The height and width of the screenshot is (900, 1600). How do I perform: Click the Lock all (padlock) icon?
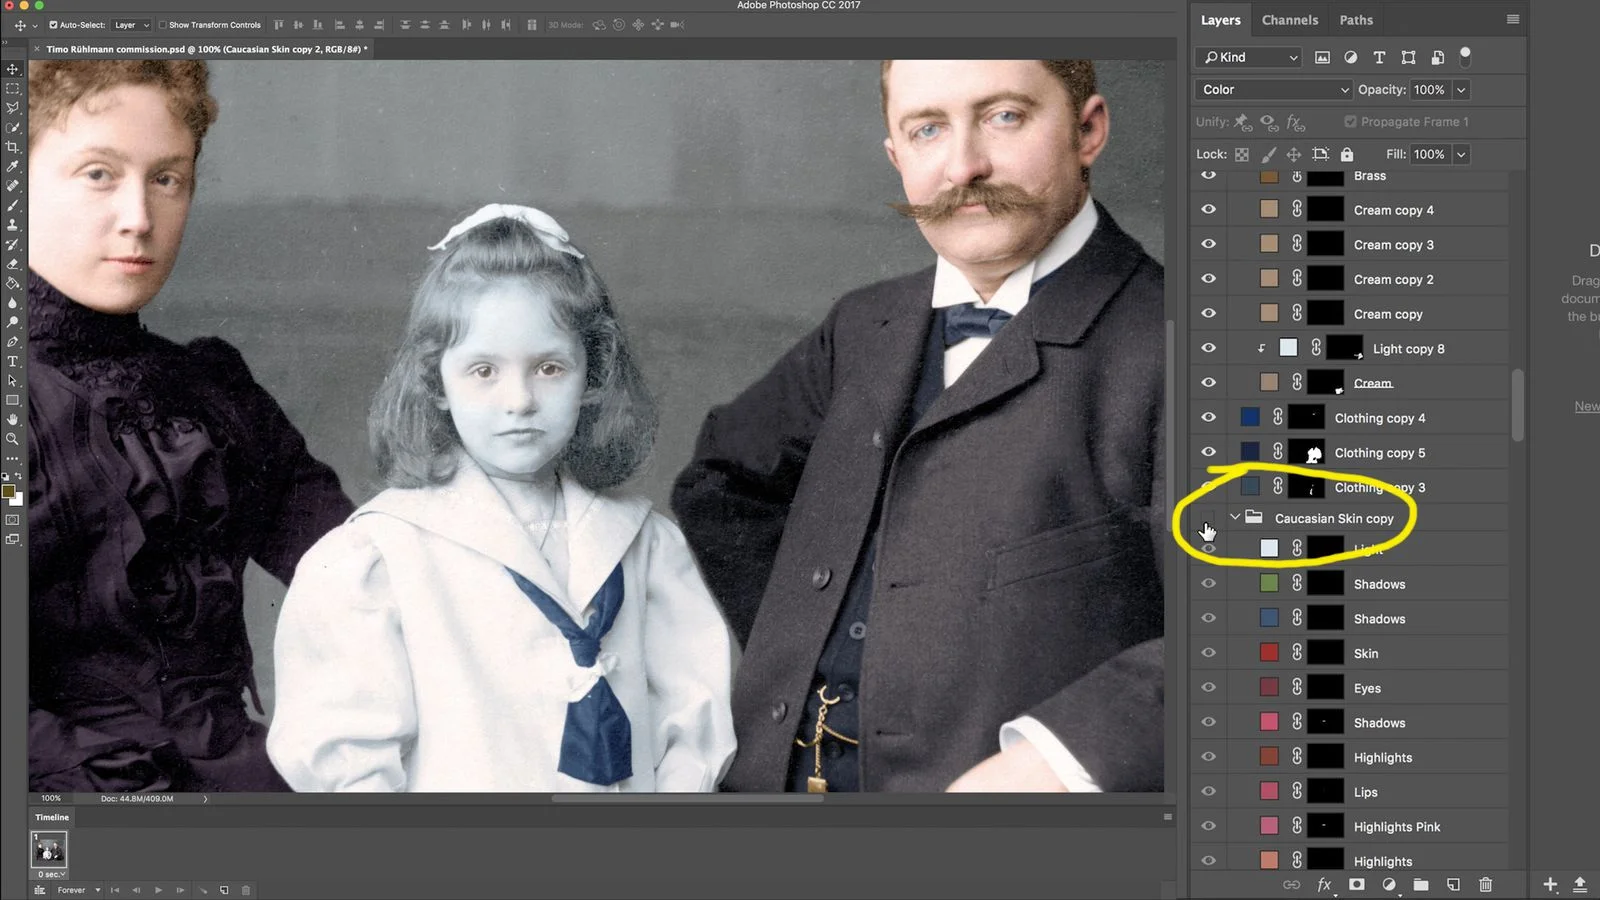pyautogui.click(x=1347, y=154)
